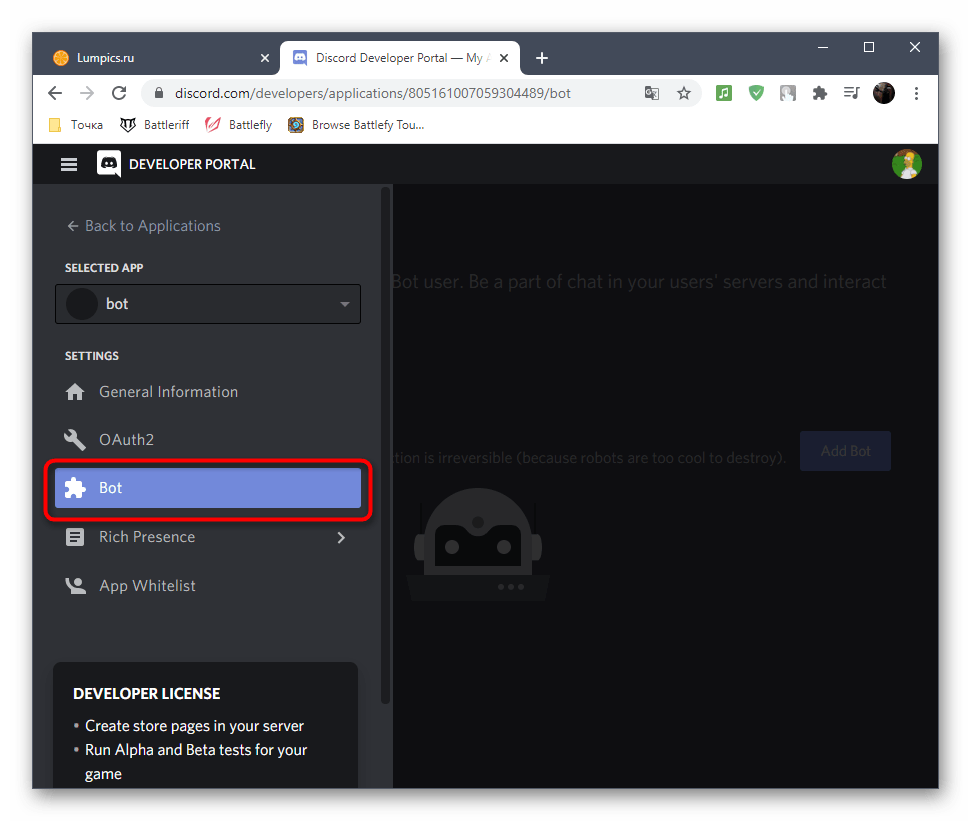Click the App Whitelist person icon

click(75, 586)
